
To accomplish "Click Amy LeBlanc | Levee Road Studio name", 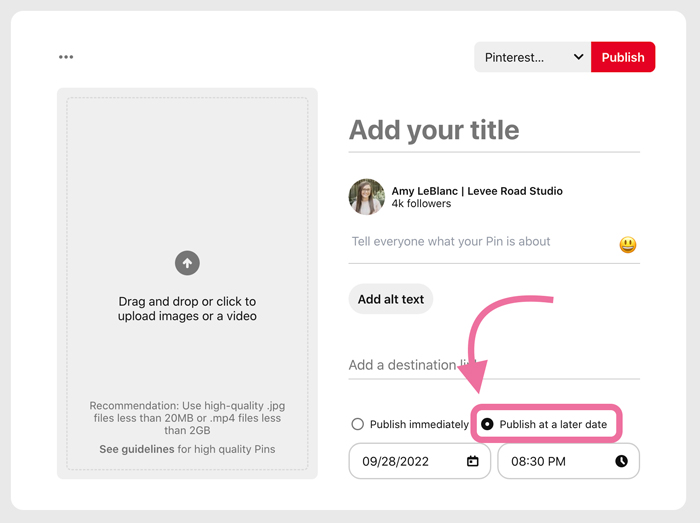I will [477, 191].
